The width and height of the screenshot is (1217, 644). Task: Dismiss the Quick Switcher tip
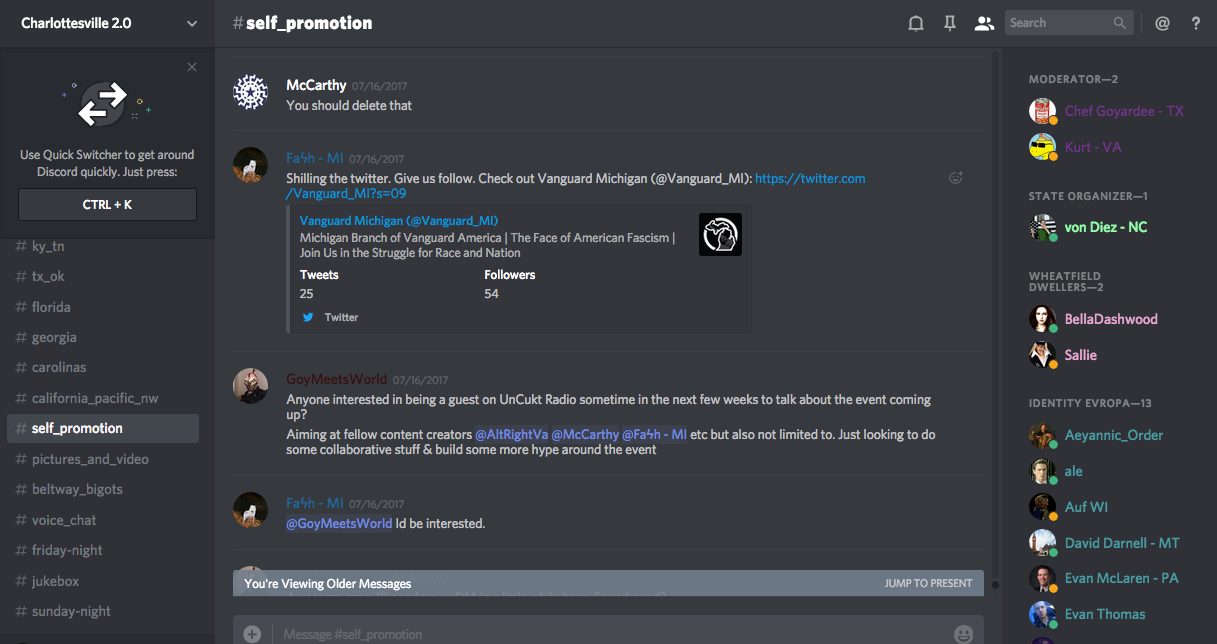click(x=192, y=67)
